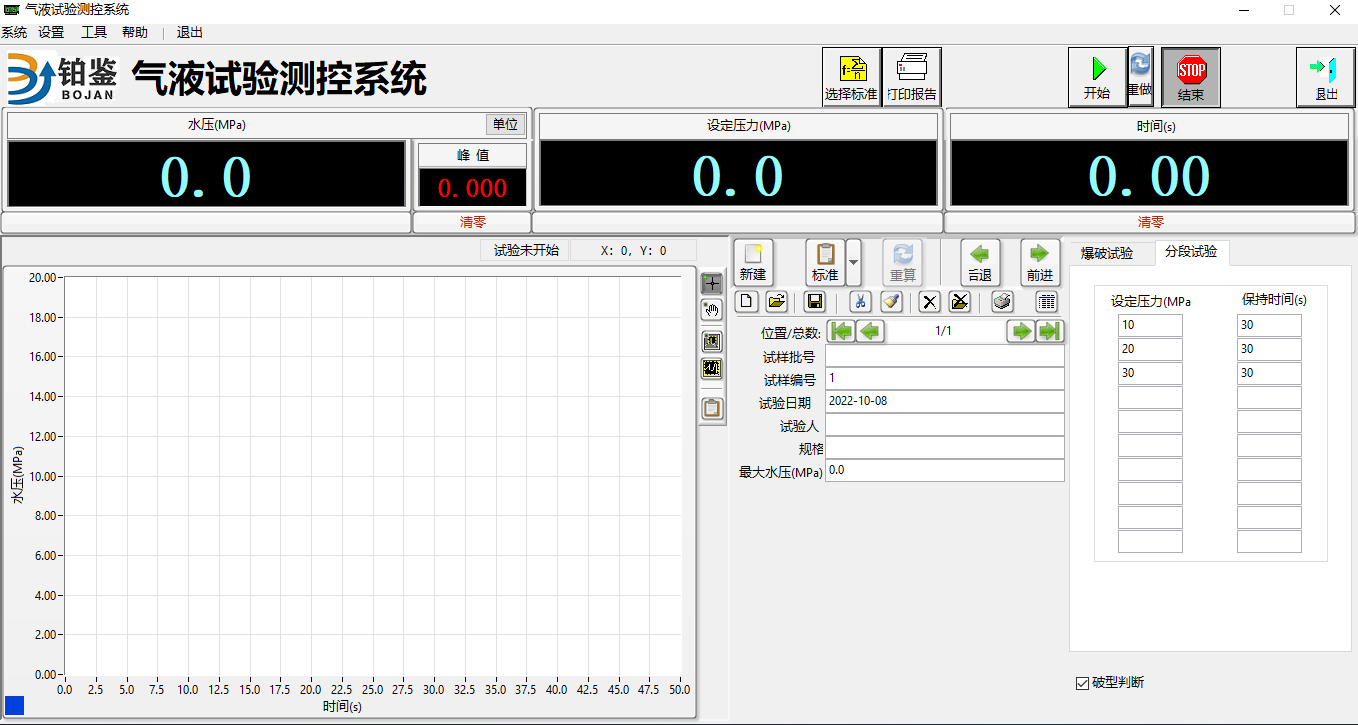Jump to last record arrow
Image resolution: width=1358 pixels, height=725 pixels.
[1049, 331]
